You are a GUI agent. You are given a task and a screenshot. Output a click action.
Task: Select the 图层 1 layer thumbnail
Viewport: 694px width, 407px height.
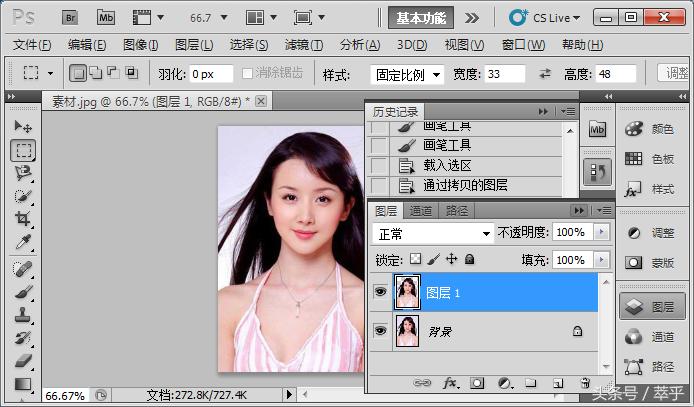pos(407,292)
